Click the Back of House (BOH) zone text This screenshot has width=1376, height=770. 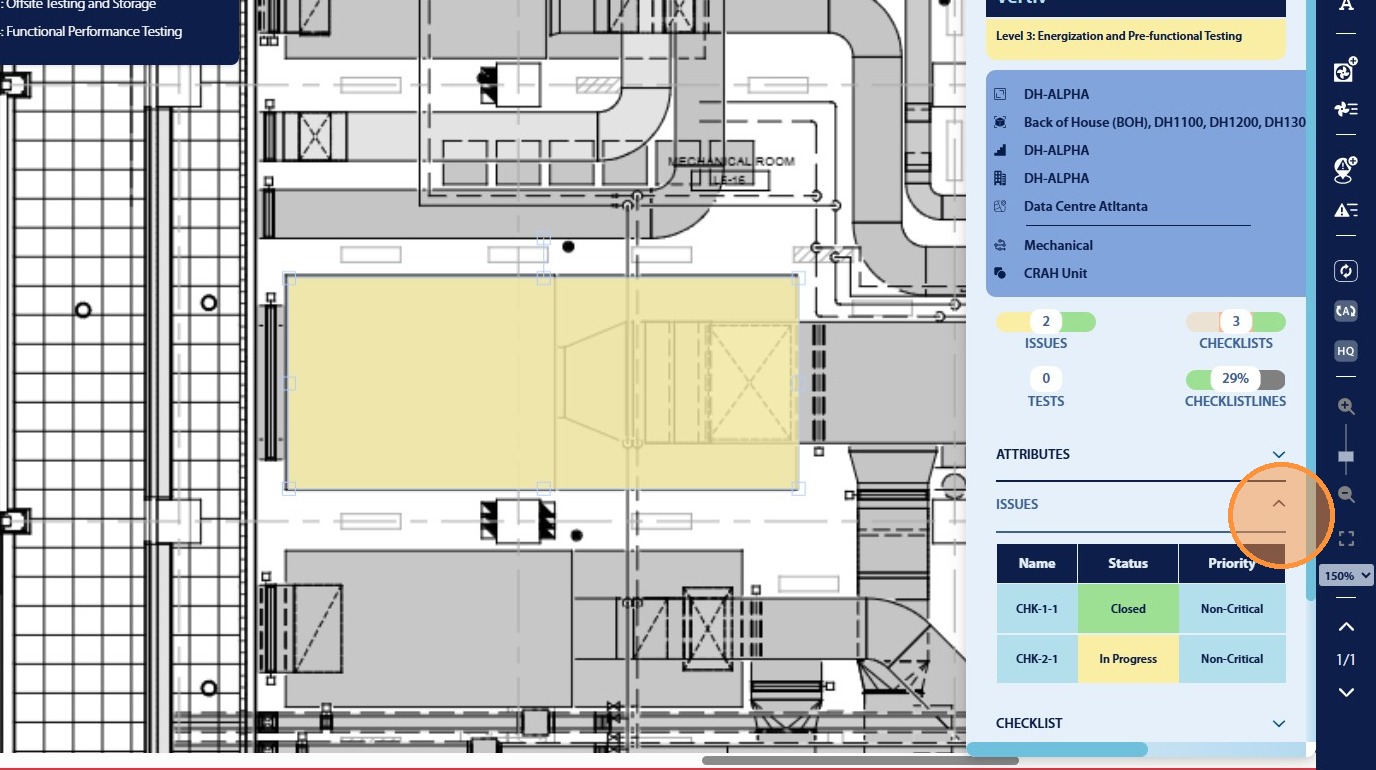pyautogui.click(x=1164, y=122)
